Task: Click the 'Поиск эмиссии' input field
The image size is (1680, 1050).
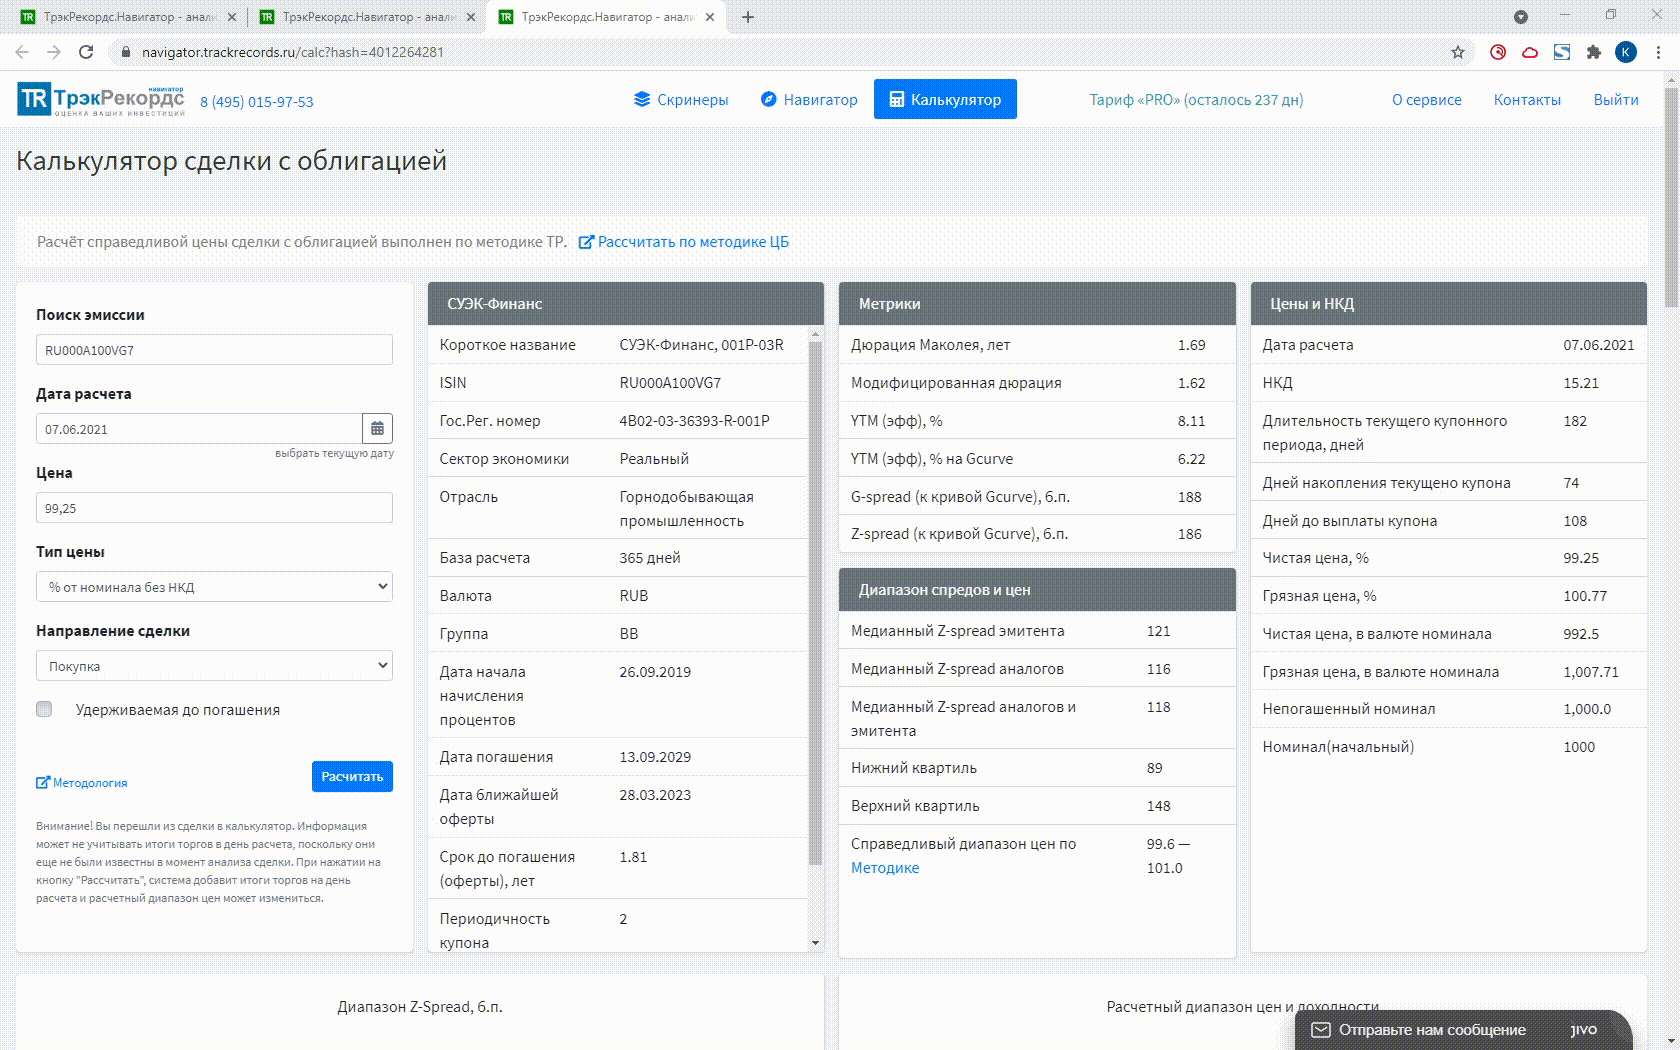Action: 214,350
